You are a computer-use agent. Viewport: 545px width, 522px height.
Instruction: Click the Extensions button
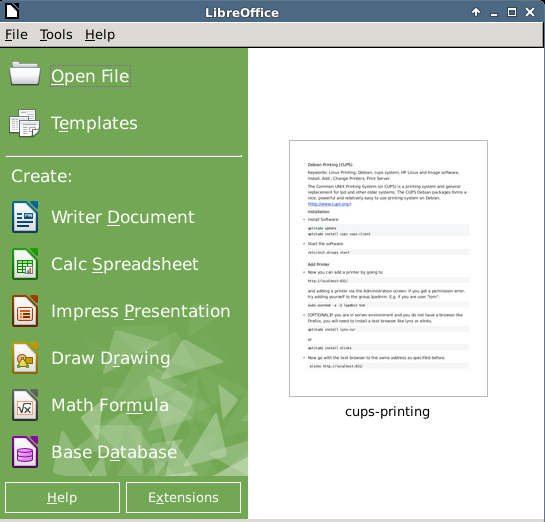click(184, 497)
